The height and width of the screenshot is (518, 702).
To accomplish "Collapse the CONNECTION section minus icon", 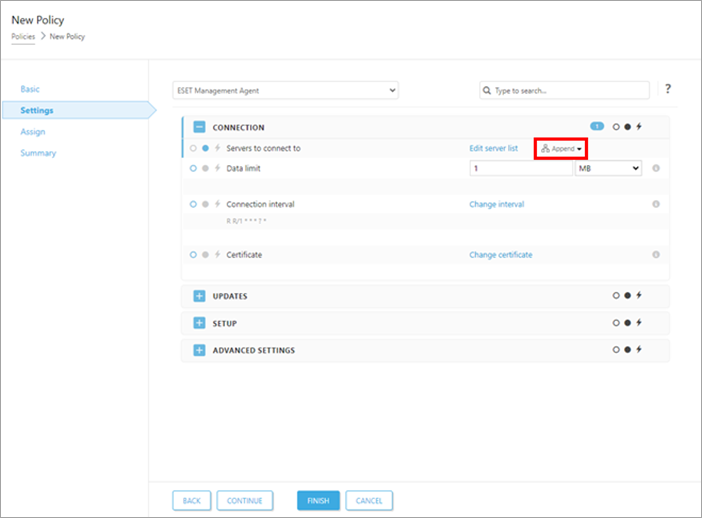I will point(199,127).
